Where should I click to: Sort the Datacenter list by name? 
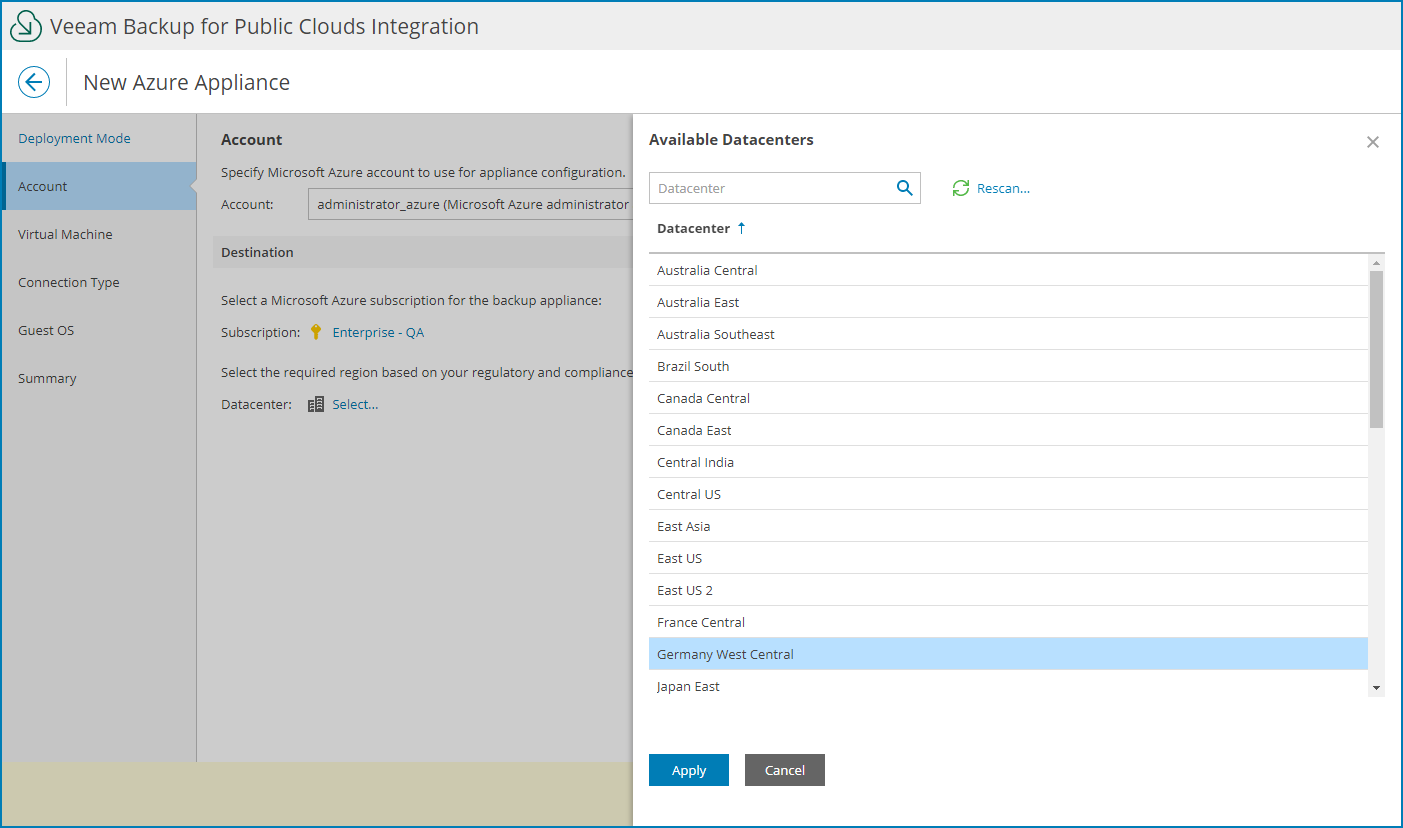pos(695,228)
